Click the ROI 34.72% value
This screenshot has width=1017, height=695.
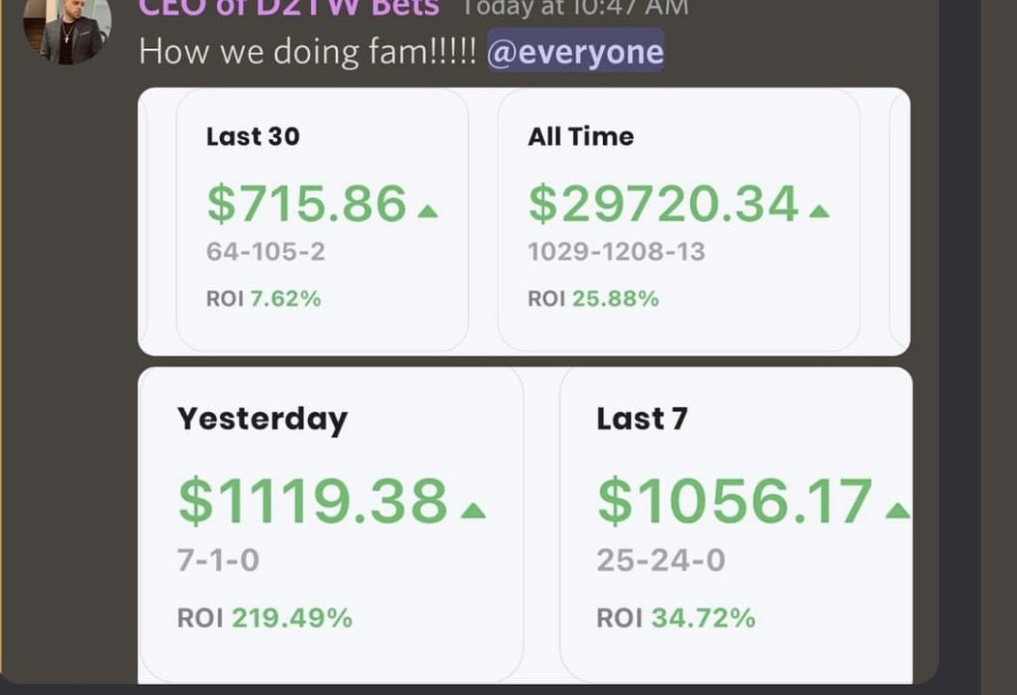click(702, 619)
